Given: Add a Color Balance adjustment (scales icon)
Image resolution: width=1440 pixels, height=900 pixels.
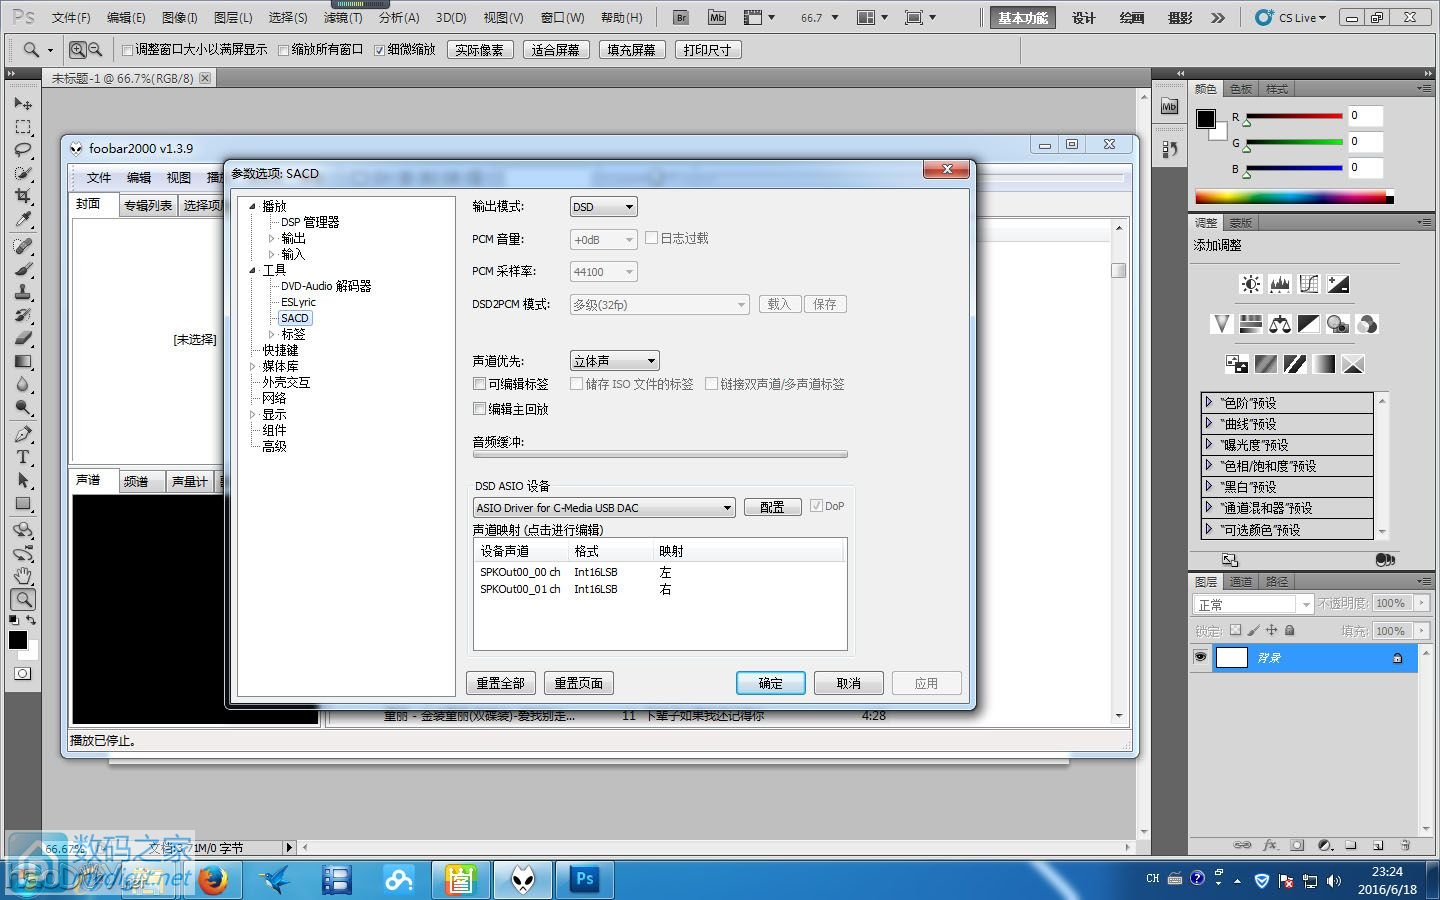Looking at the screenshot, I should tap(1279, 324).
